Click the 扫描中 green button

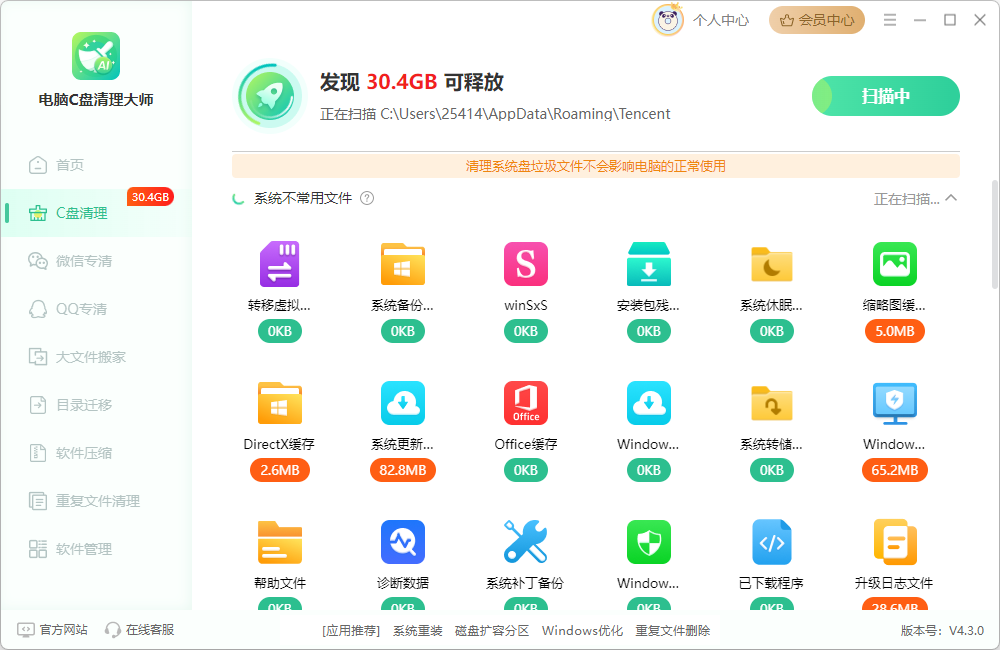885,96
